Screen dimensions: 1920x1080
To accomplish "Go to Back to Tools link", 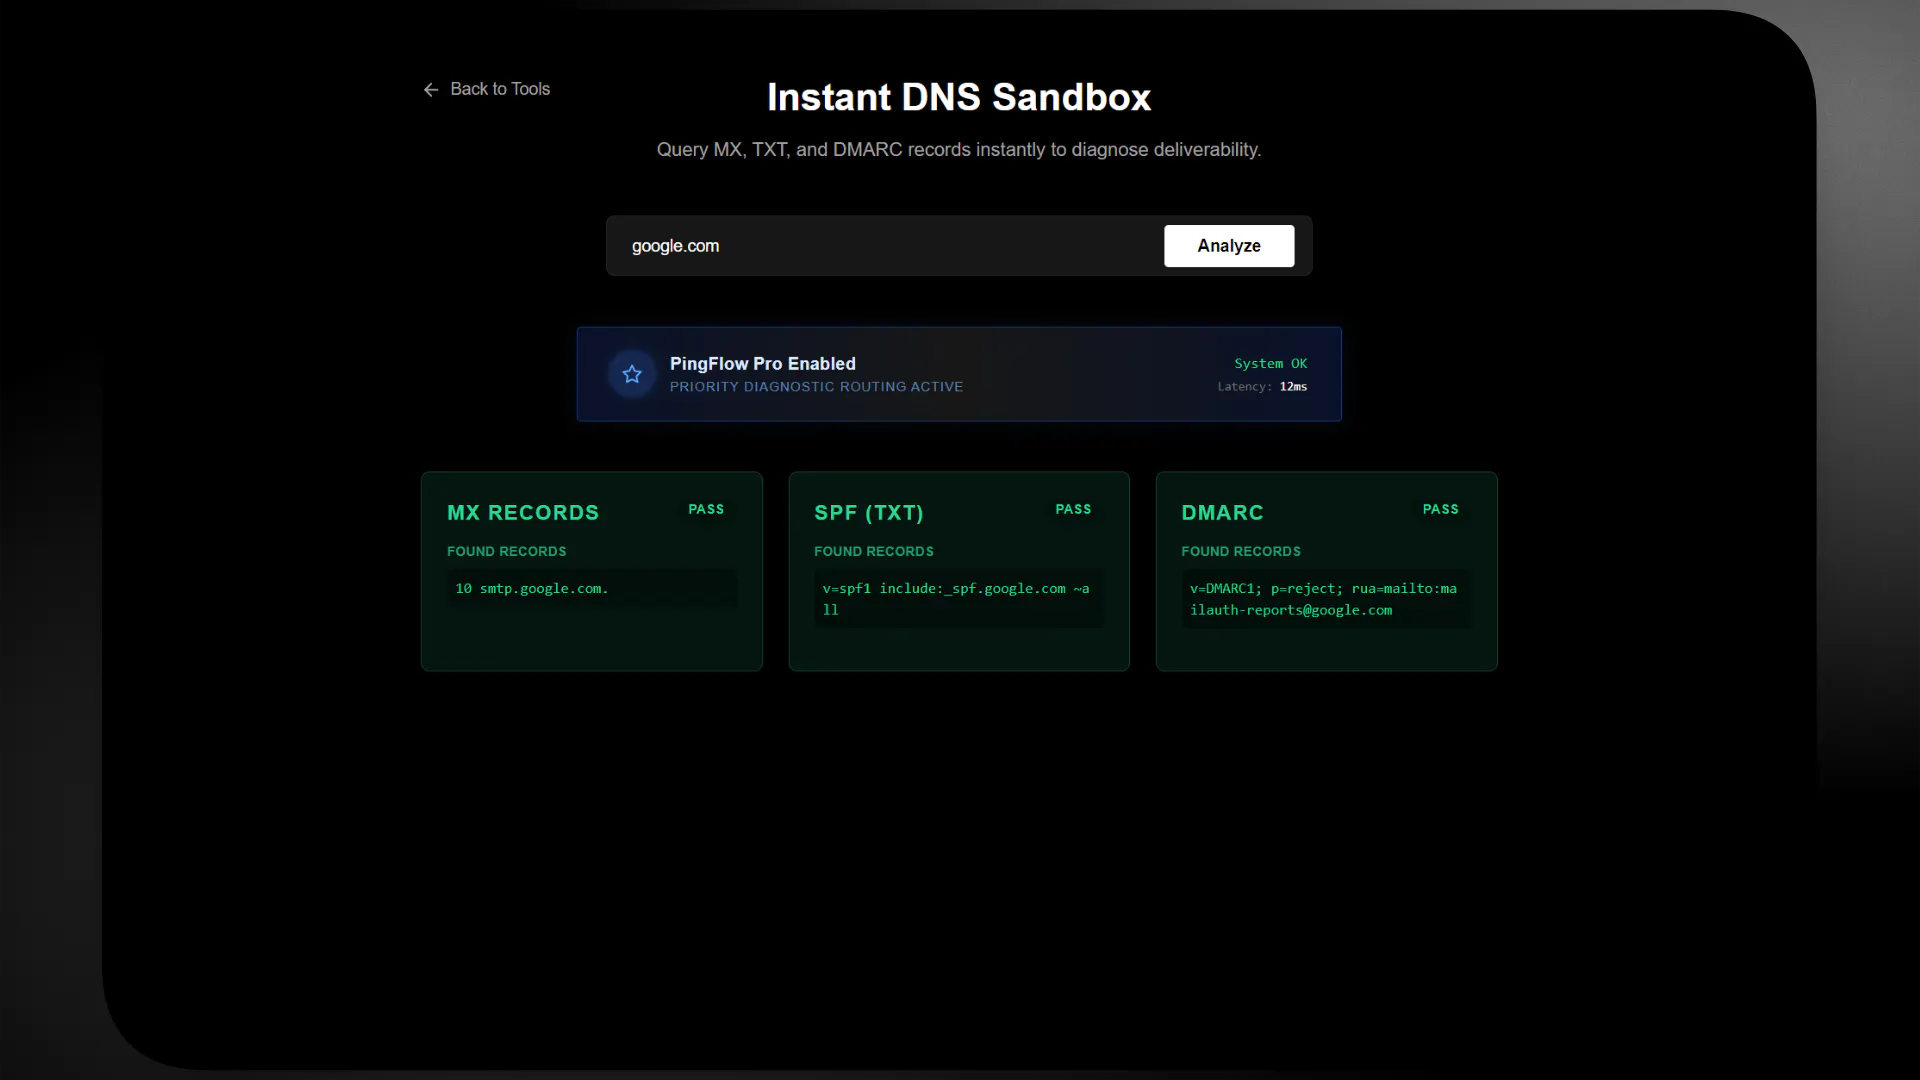I will [487, 89].
